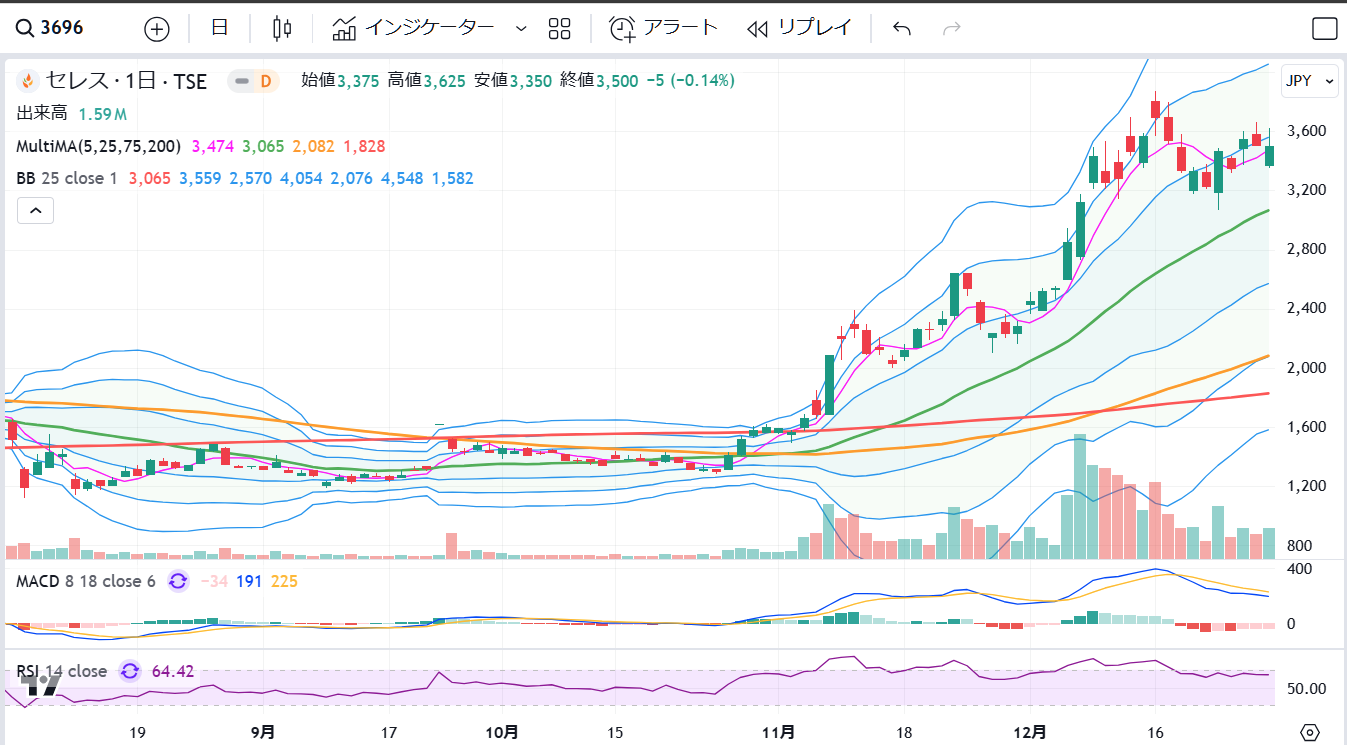1347x745 pixels.
Task: Open the candlestick chart style selector
Action: tap(282, 28)
